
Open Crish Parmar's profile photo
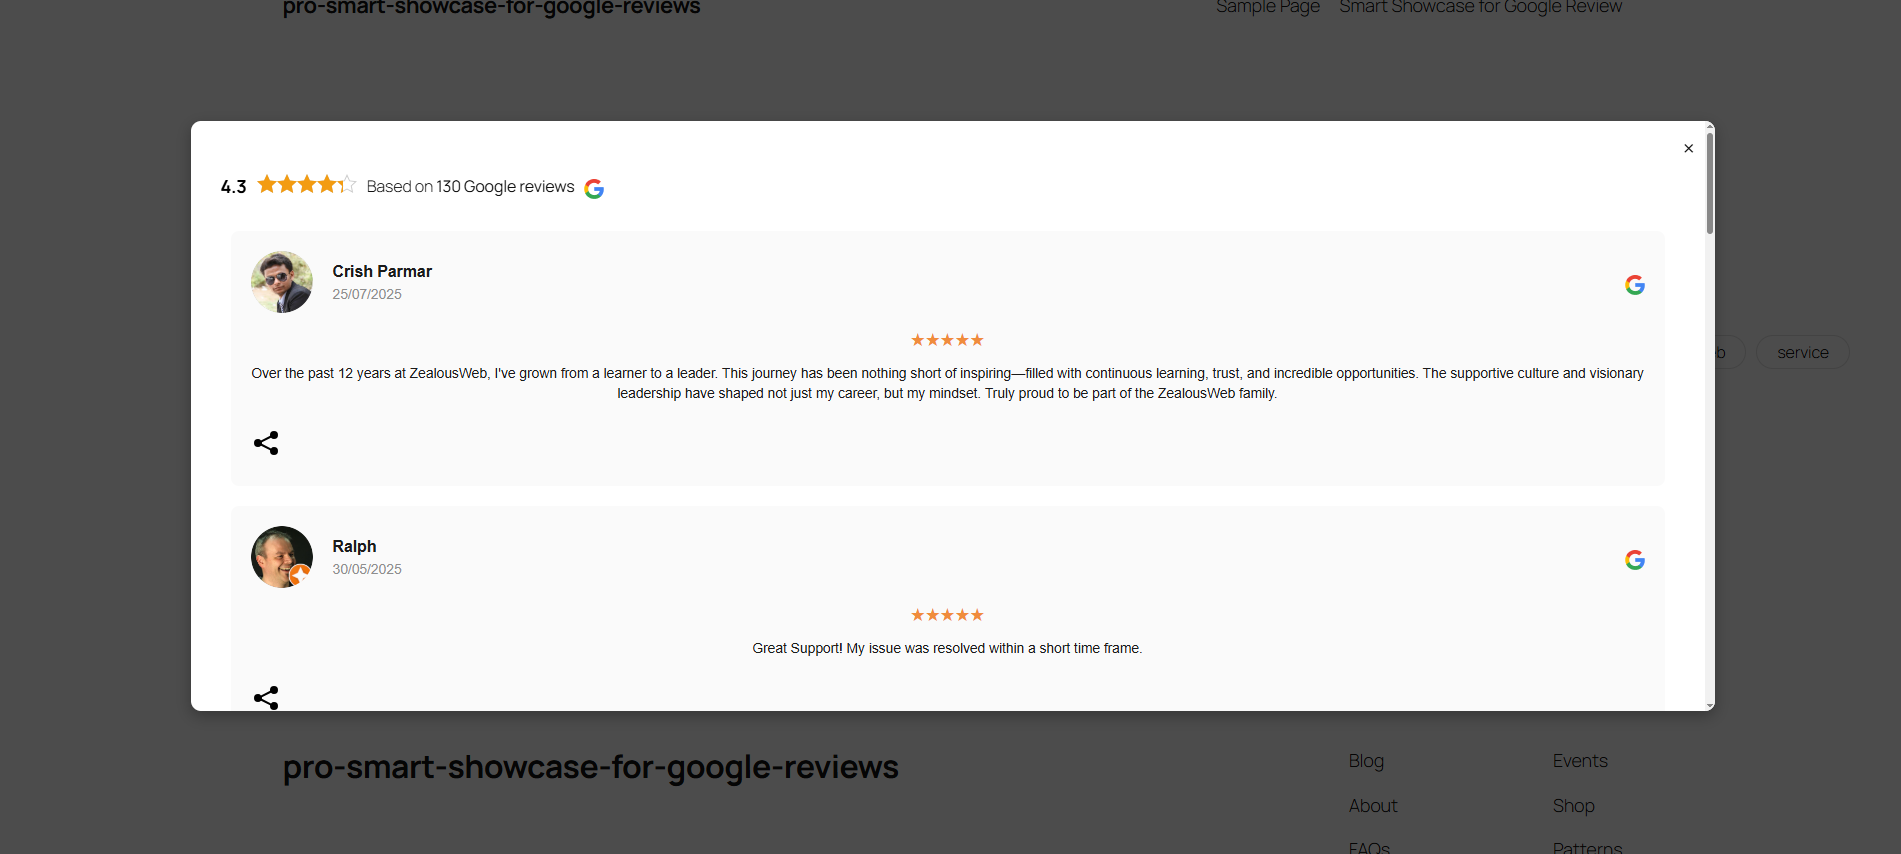click(282, 282)
